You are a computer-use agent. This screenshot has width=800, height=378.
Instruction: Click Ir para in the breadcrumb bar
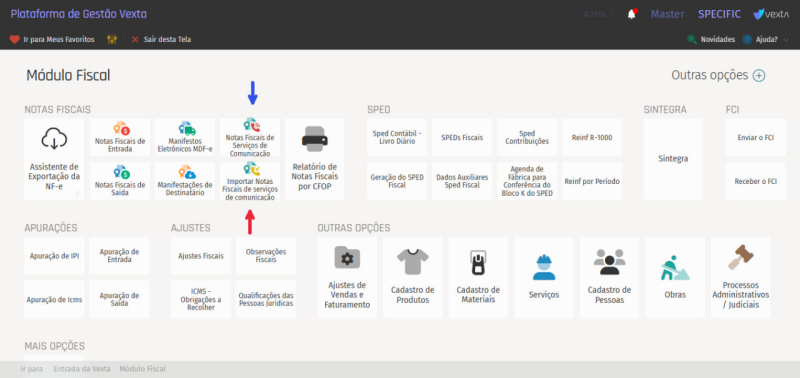point(32,369)
